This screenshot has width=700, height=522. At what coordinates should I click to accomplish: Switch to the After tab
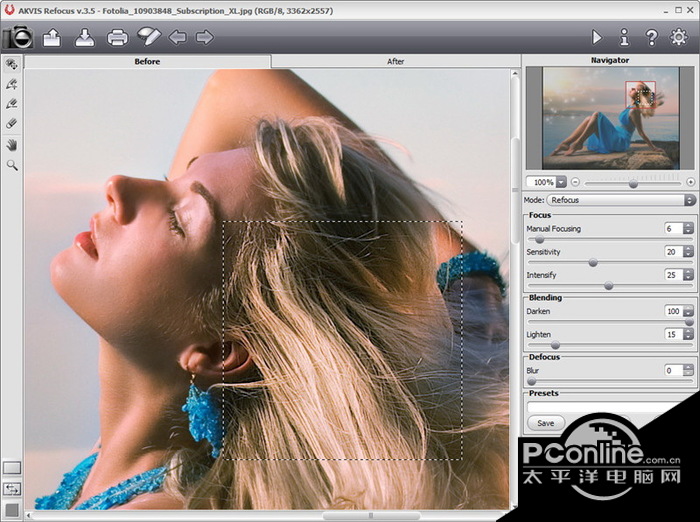click(395, 61)
